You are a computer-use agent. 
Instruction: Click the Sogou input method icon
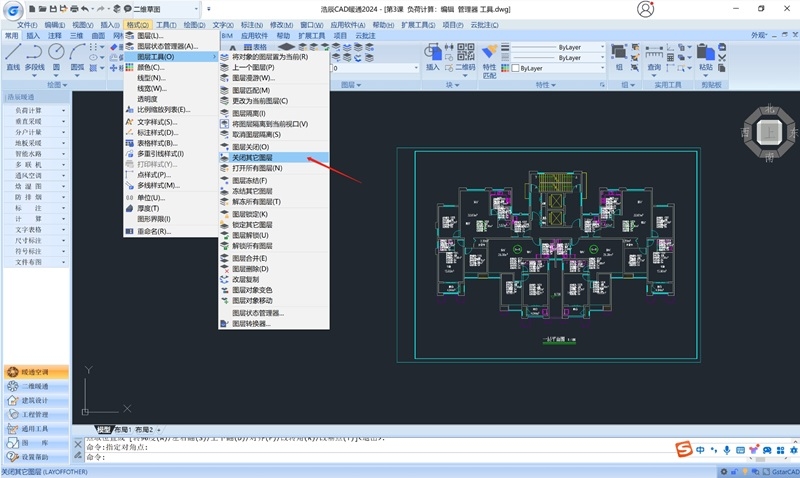(684, 449)
